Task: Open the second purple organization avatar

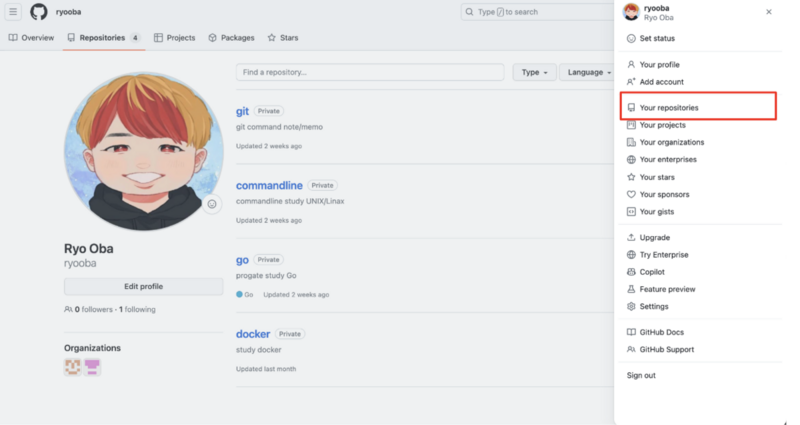Action: click(x=92, y=367)
